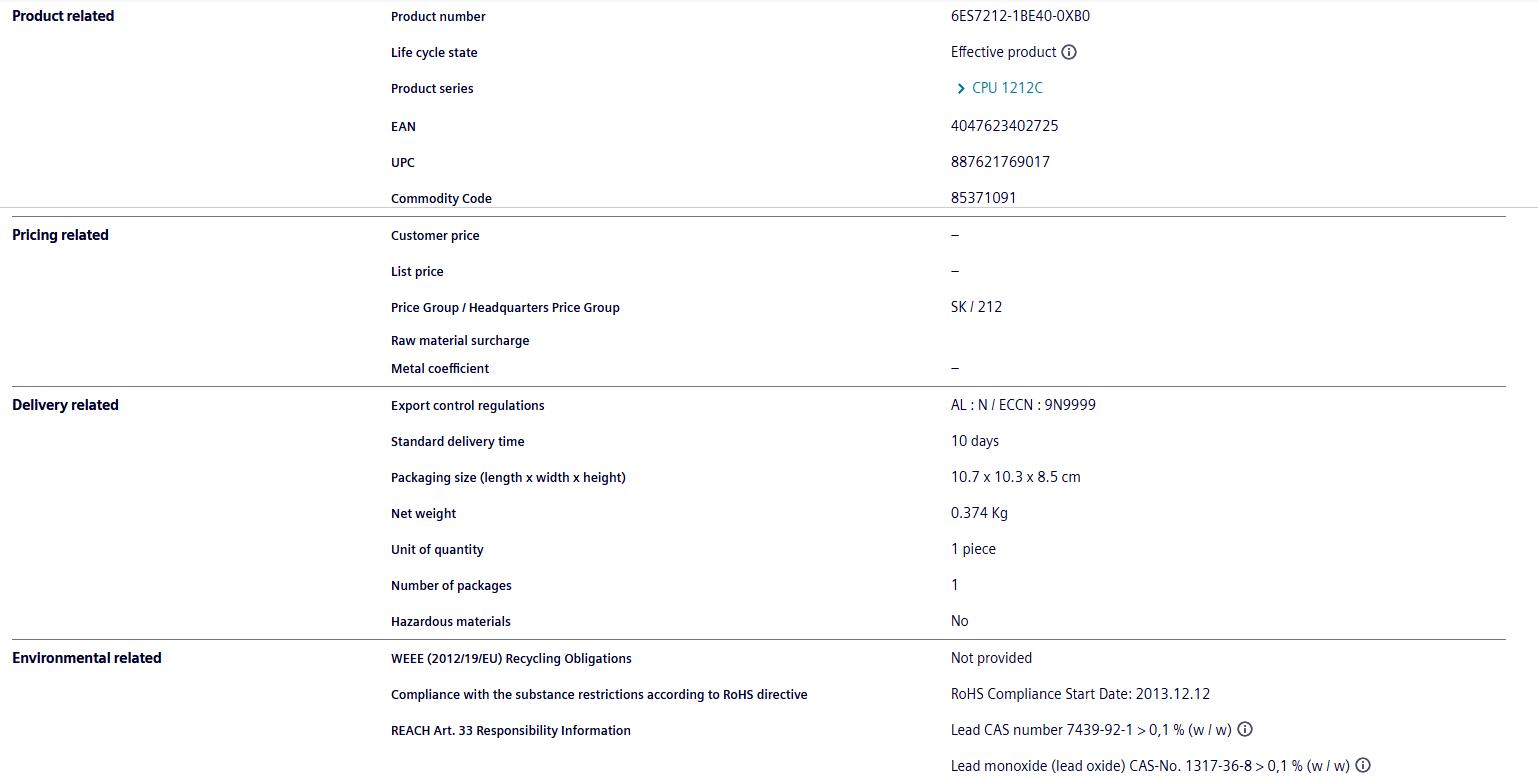Click packaging size value 10.7 x 10.3 x 8.5 cm
This screenshot has height=779, width=1538.
(1015, 477)
